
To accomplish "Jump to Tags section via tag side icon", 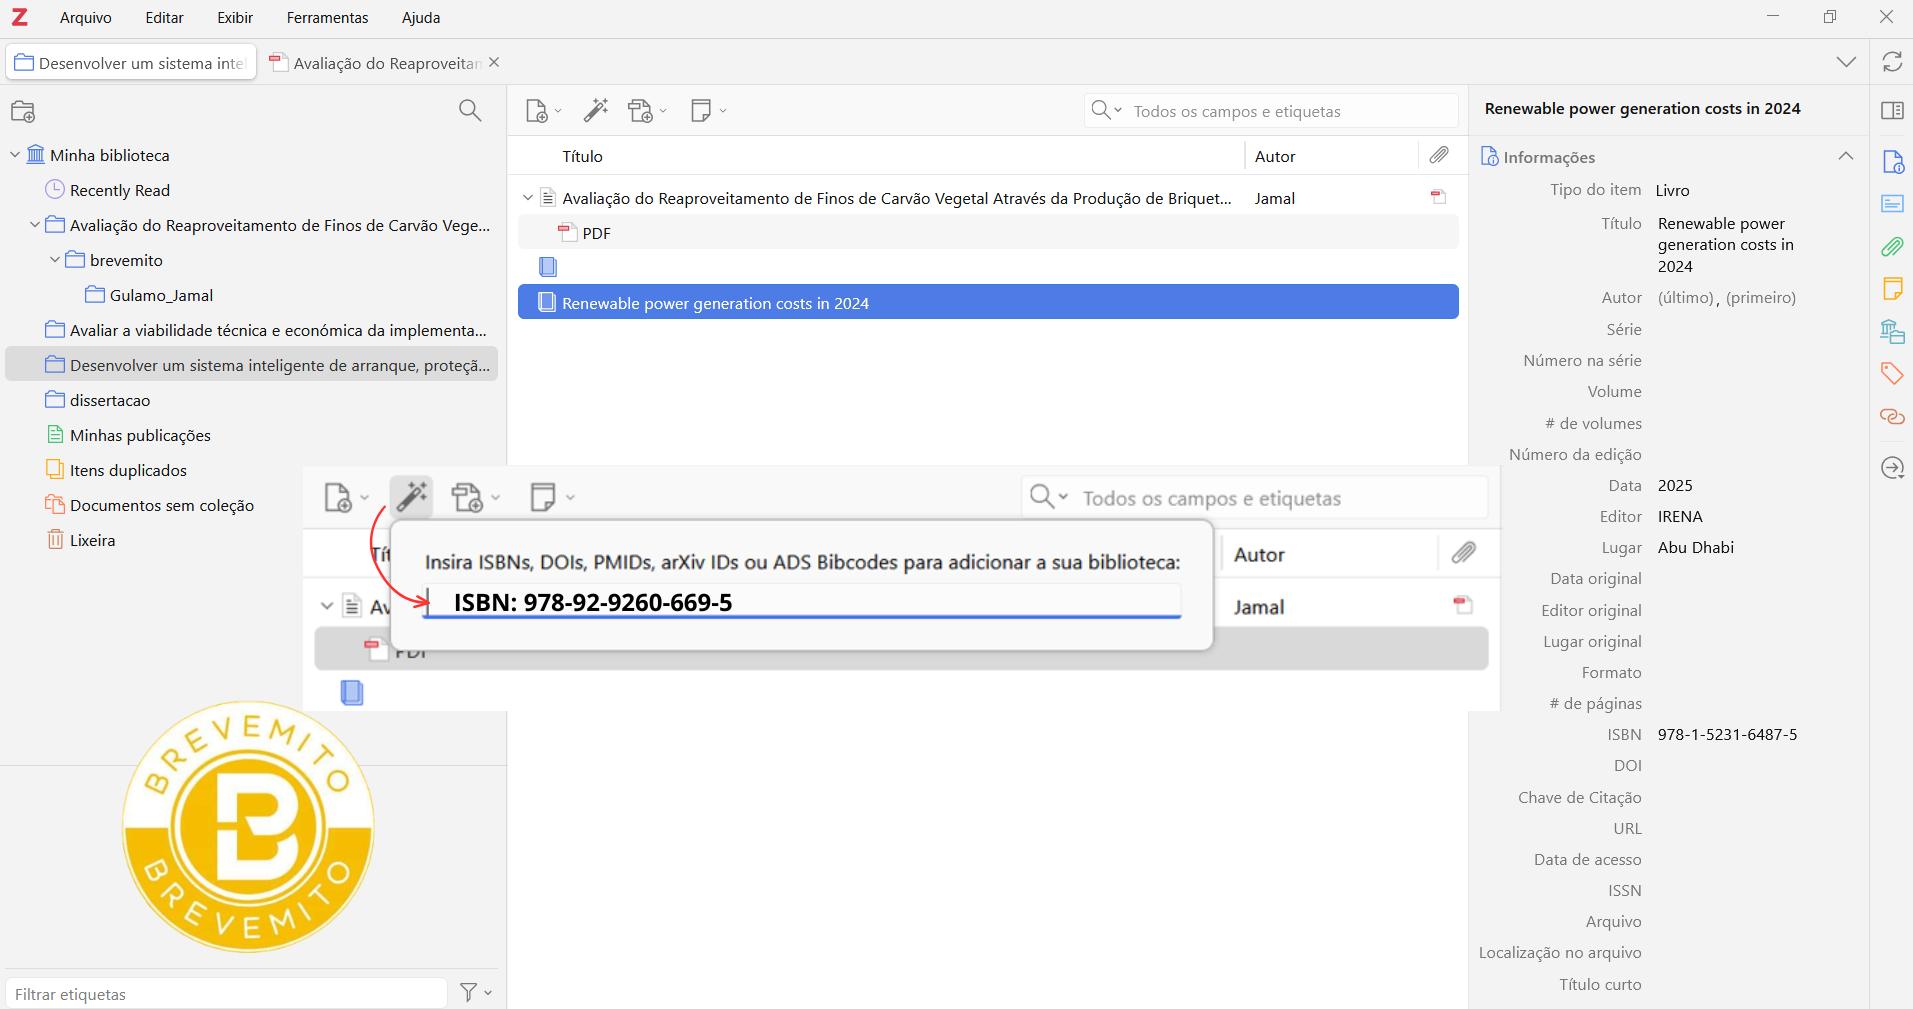I will tap(1892, 374).
